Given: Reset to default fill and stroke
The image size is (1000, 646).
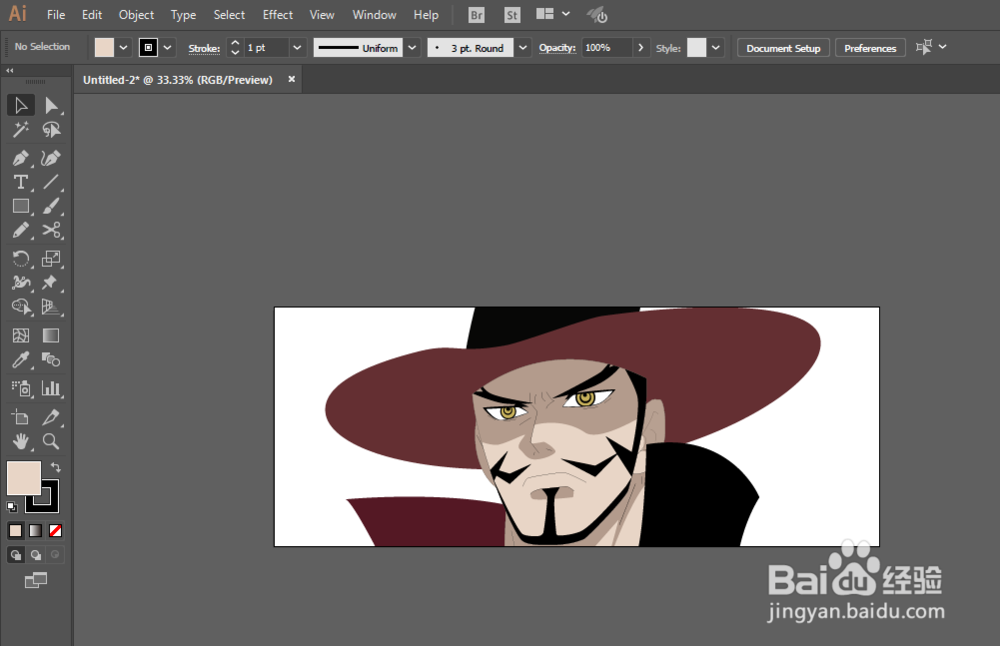Looking at the screenshot, I should click(11, 507).
